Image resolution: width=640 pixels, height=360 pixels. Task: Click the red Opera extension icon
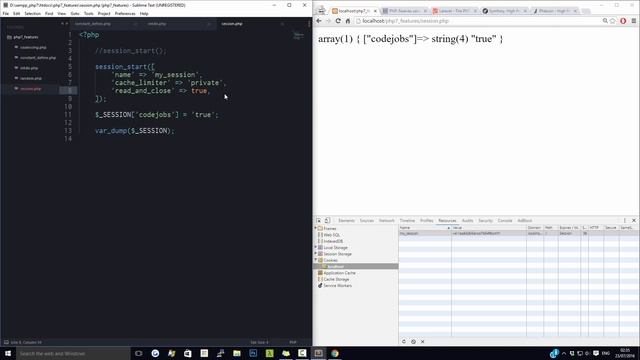point(623,21)
